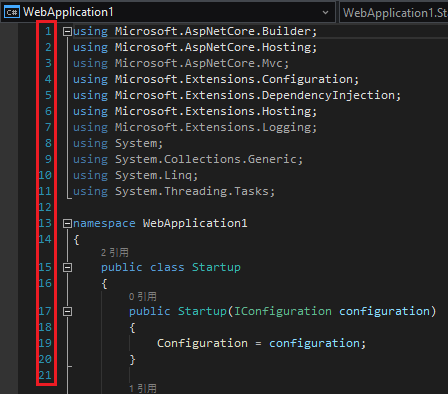
Task: Click the Startup class name identifier
Action: pyautogui.click(x=216, y=267)
